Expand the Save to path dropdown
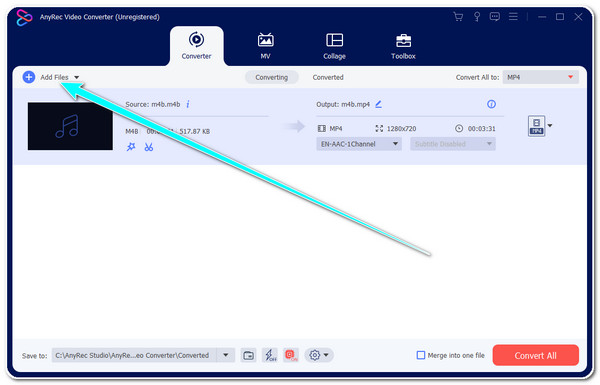Image resolution: width=600 pixels, height=385 pixels. click(226, 355)
